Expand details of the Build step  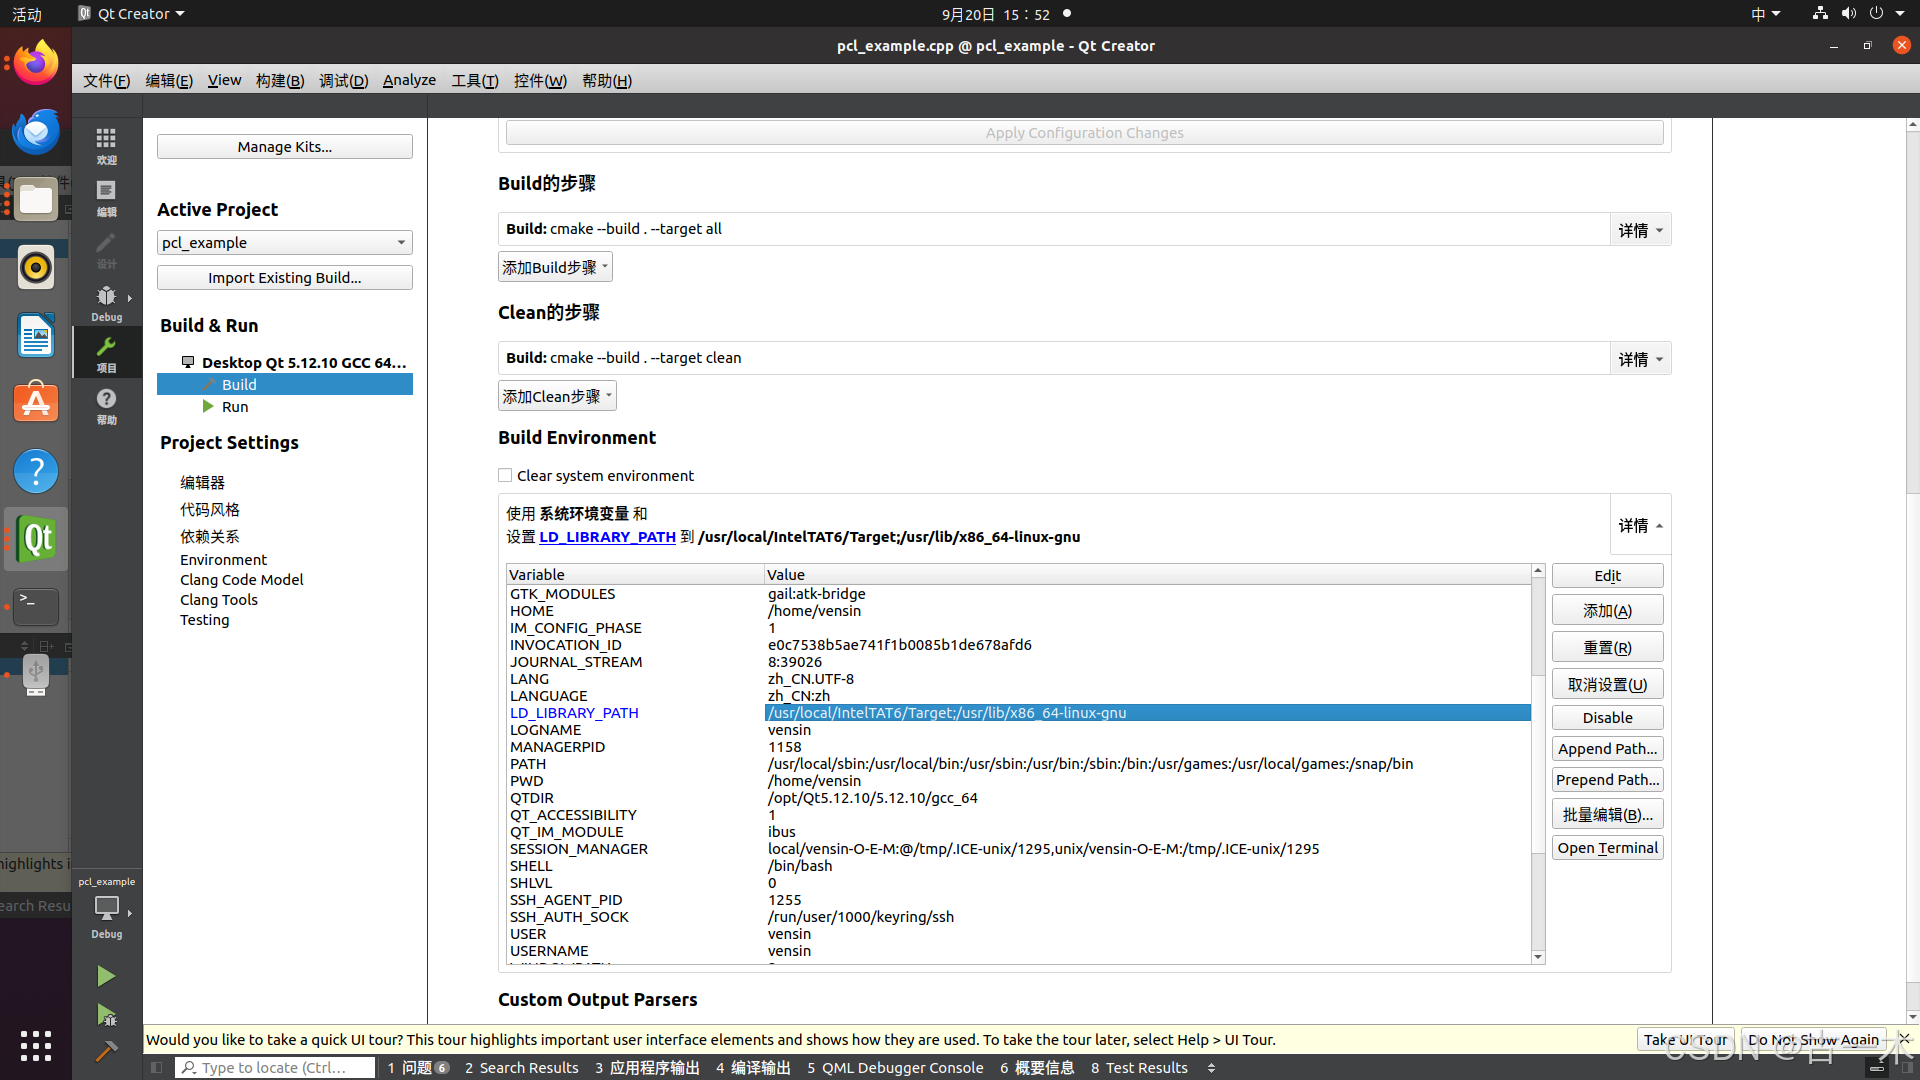[1640, 230]
